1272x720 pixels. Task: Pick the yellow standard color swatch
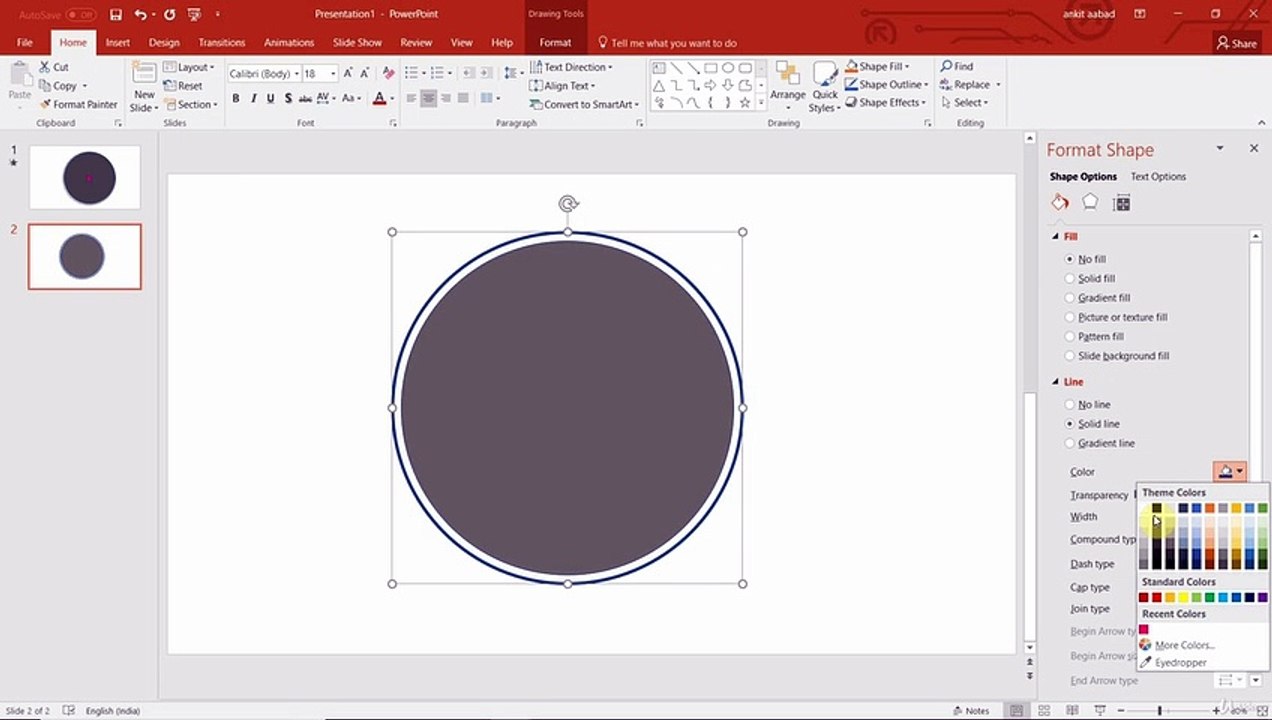point(1183,598)
